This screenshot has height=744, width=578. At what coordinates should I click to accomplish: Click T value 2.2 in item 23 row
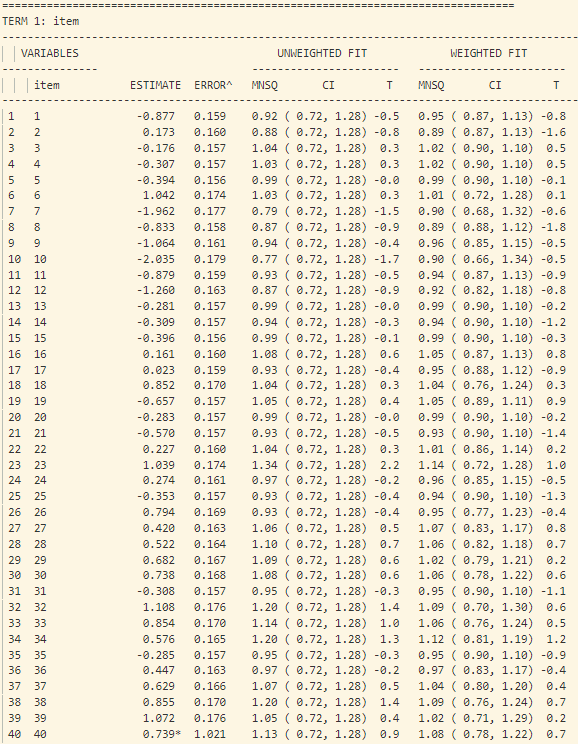click(x=390, y=465)
